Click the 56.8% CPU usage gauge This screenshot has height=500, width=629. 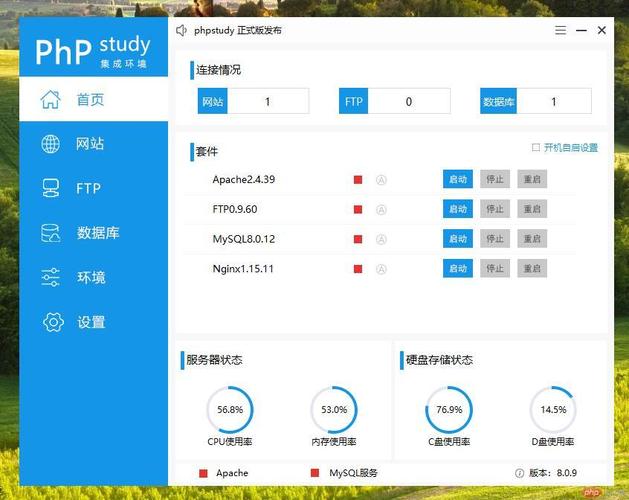coord(230,410)
